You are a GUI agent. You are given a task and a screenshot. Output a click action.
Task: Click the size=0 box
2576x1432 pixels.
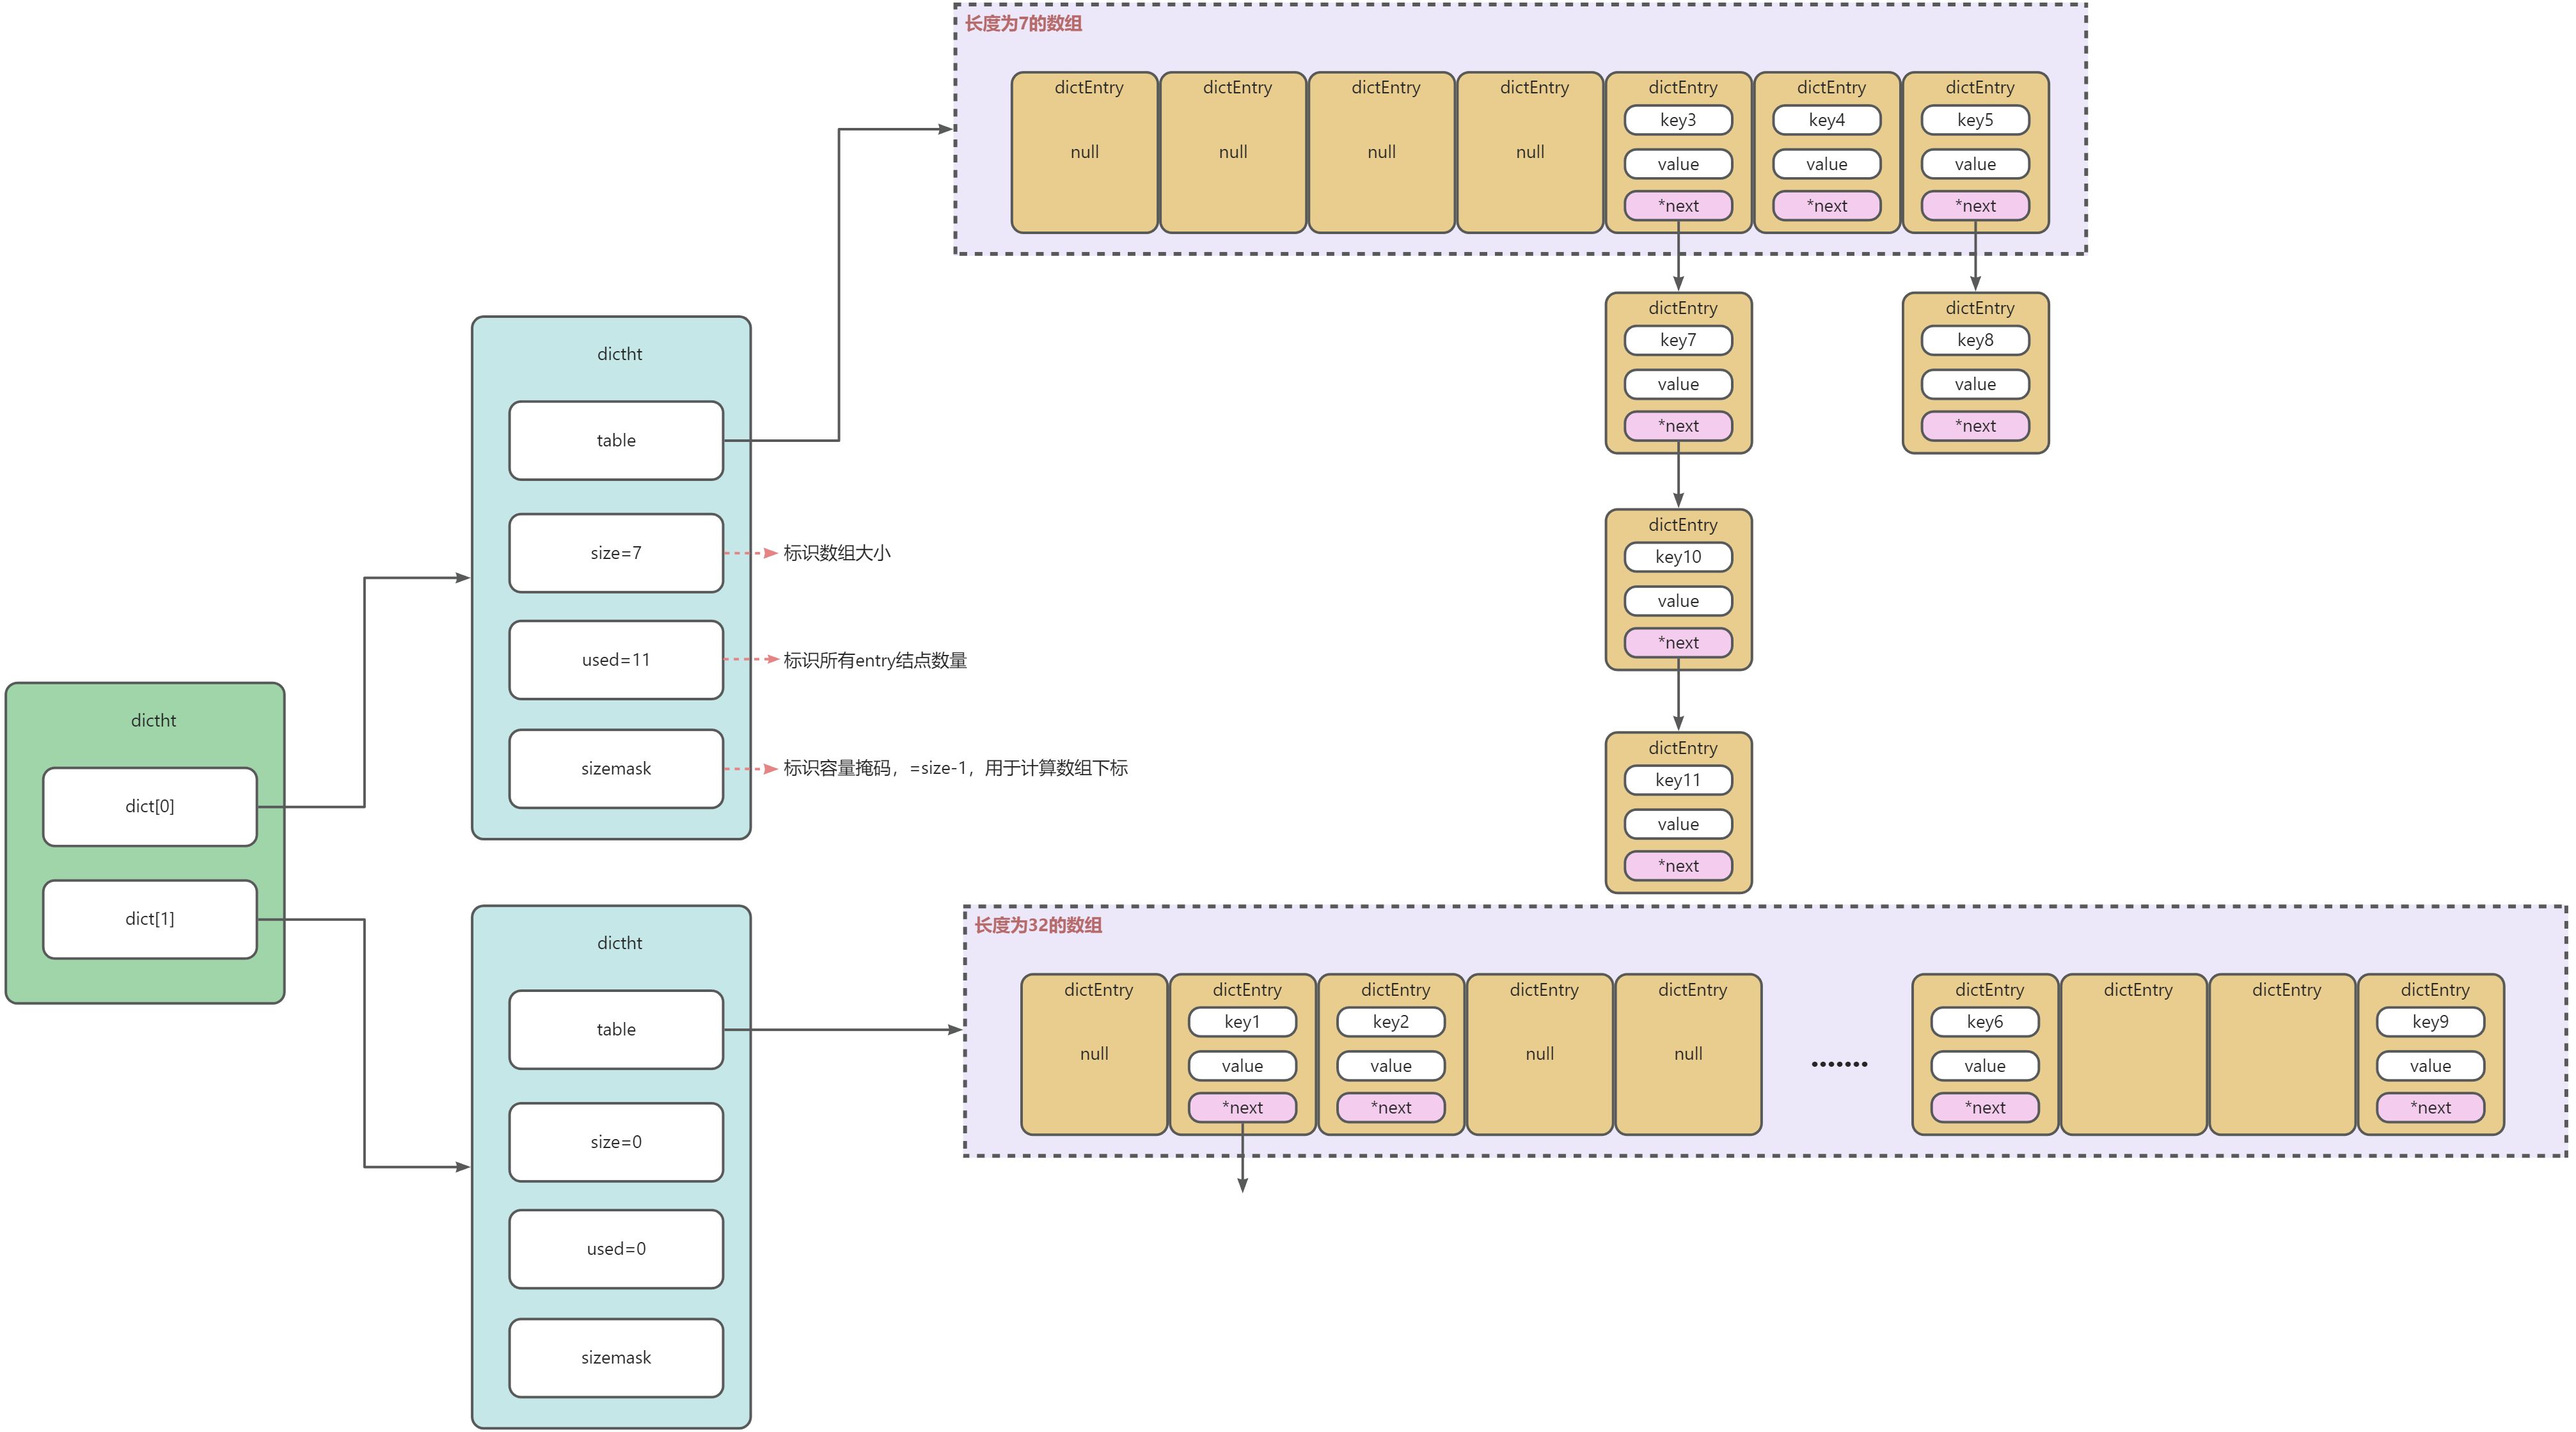(616, 1142)
